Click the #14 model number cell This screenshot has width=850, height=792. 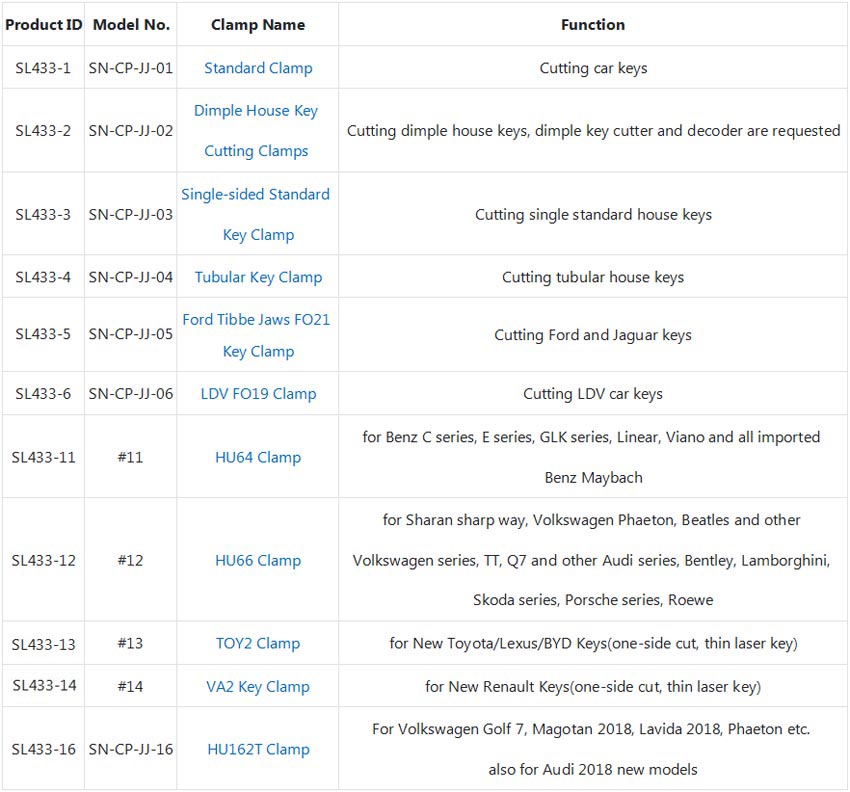point(131,687)
